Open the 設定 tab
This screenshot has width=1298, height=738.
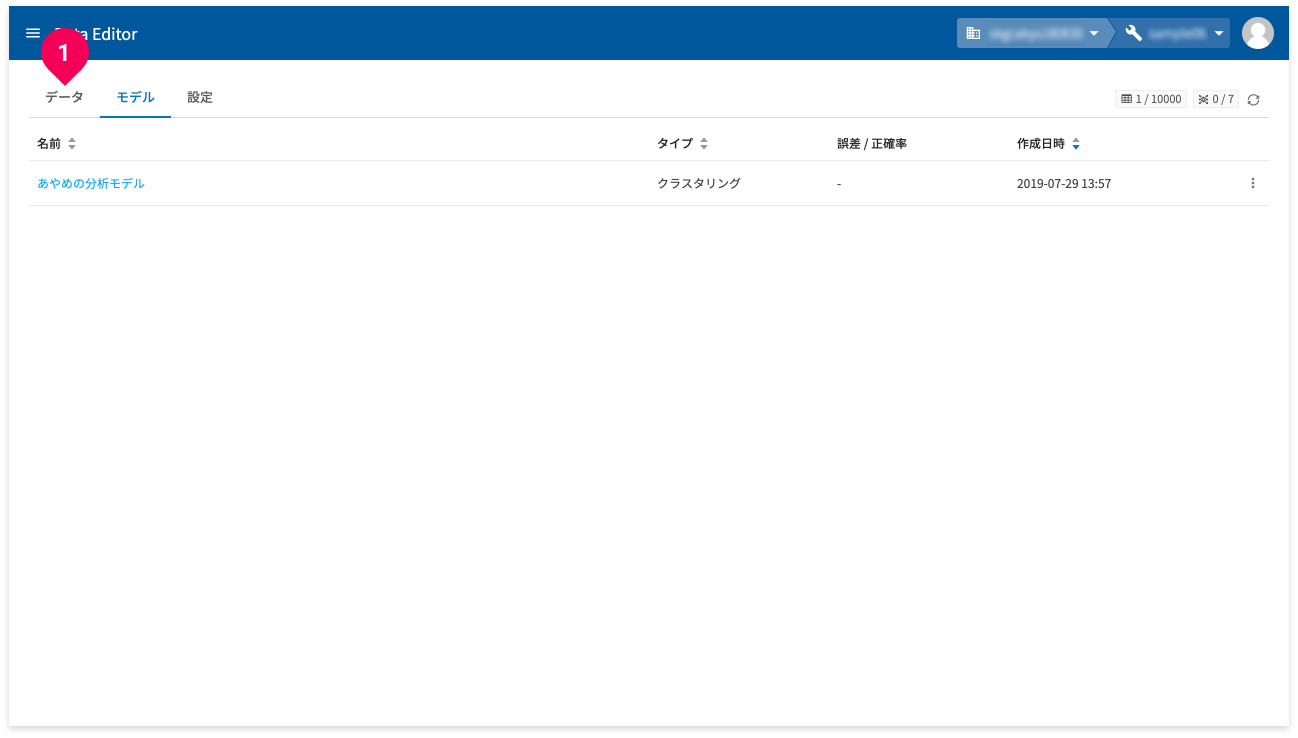(200, 97)
